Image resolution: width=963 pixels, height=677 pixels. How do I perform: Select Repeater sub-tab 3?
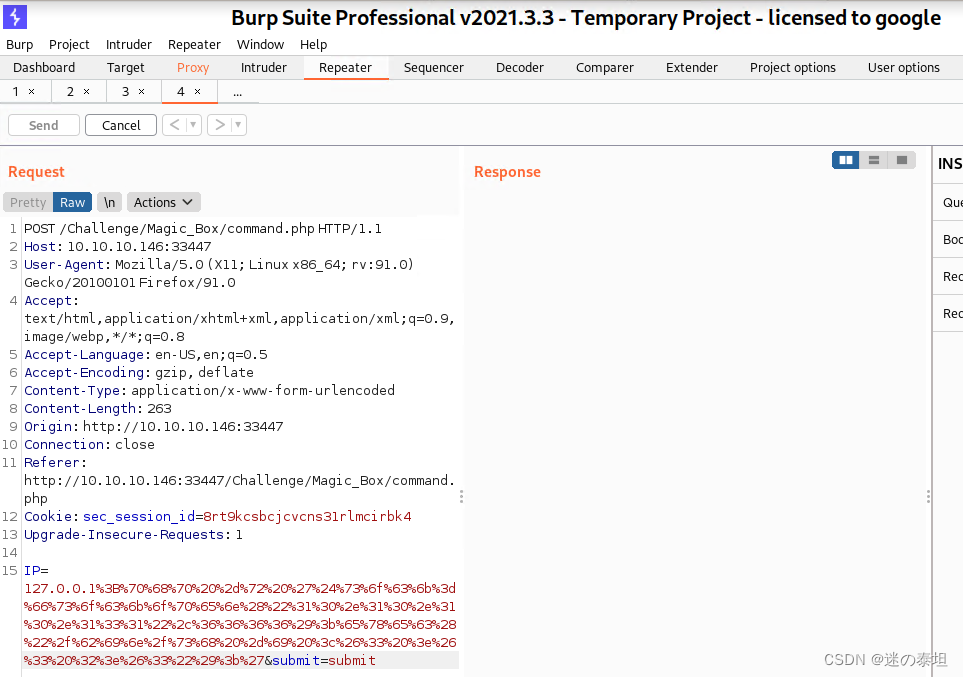(125, 92)
